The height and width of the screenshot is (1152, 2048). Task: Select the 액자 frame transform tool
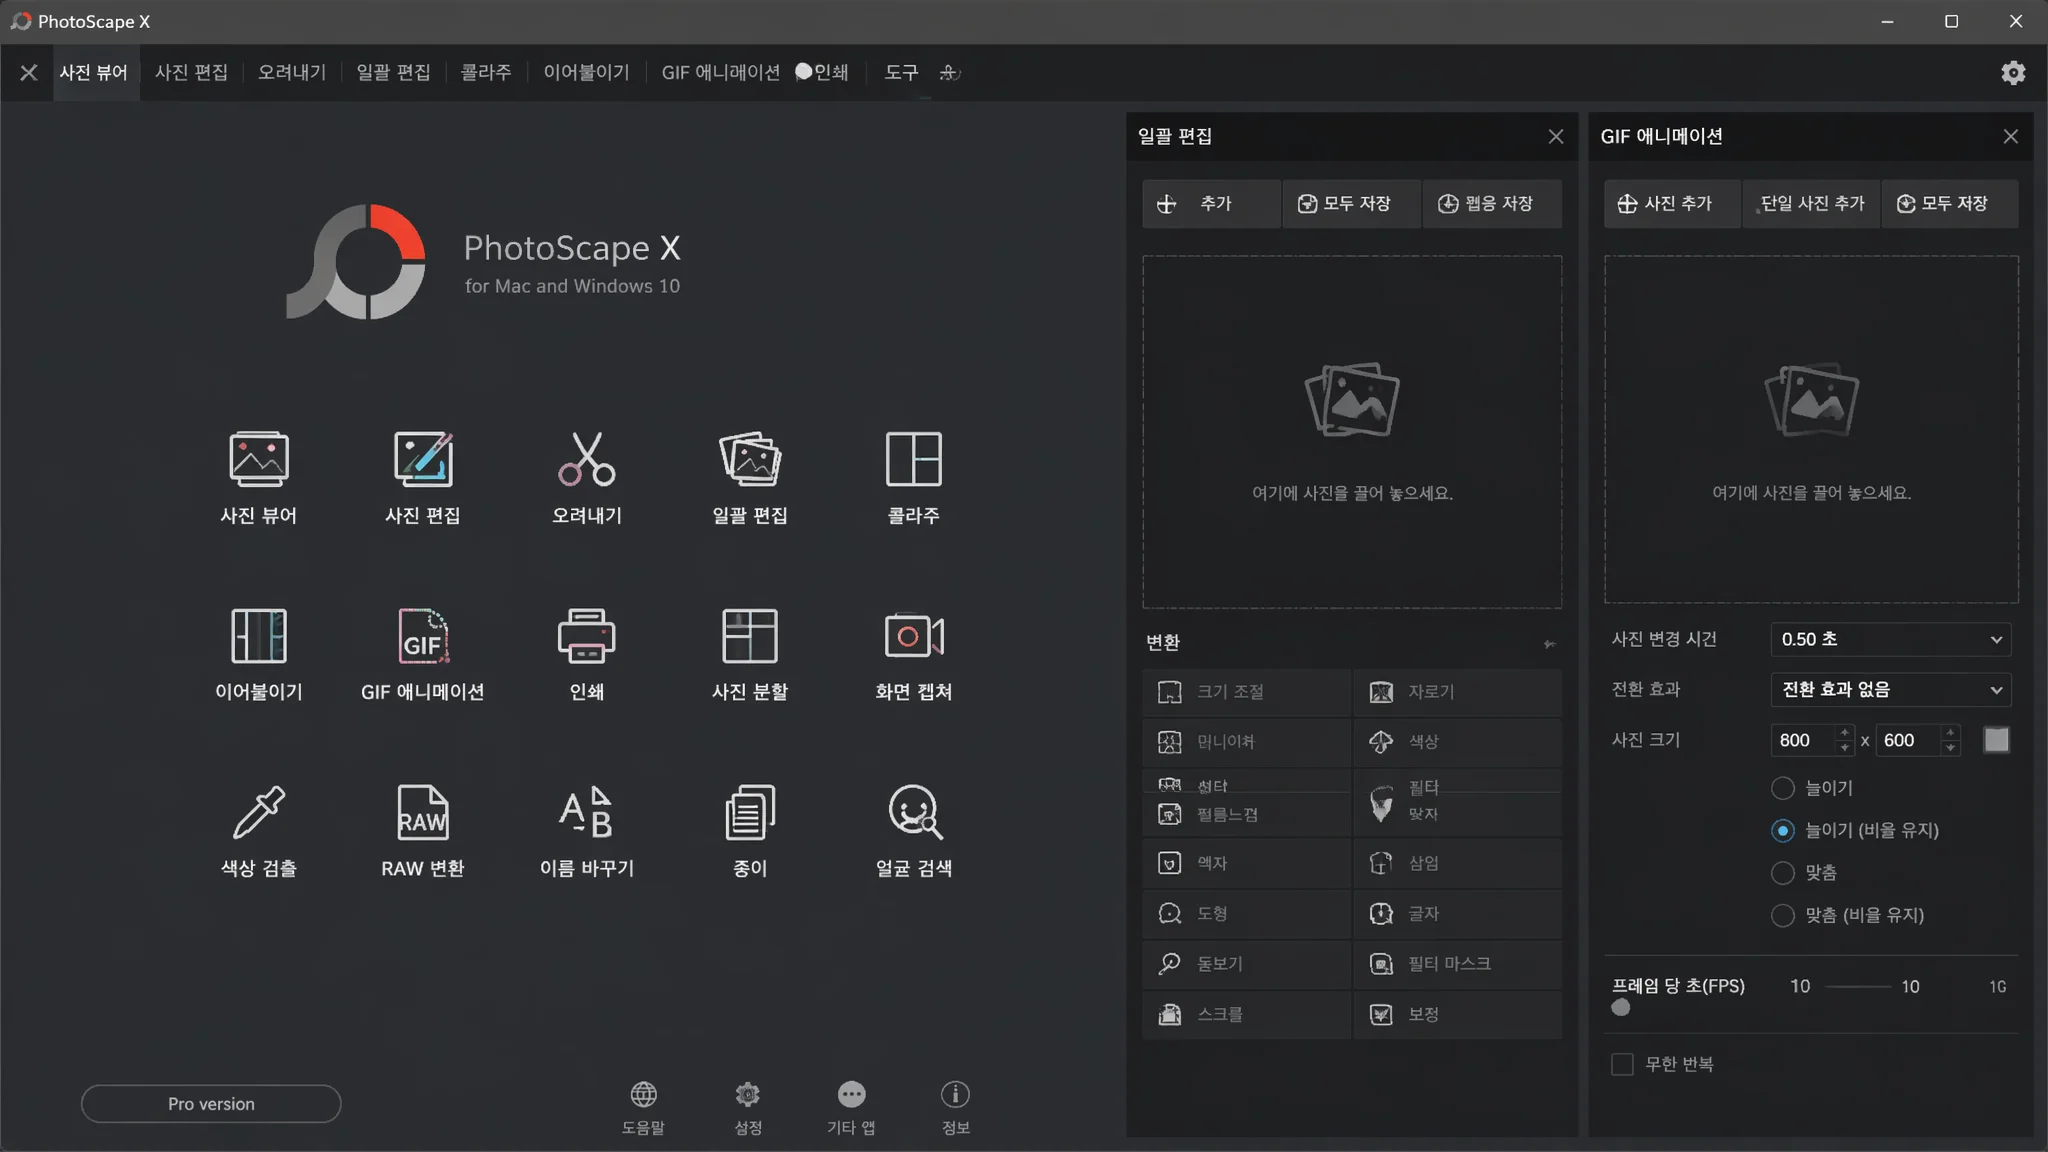(x=1246, y=863)
